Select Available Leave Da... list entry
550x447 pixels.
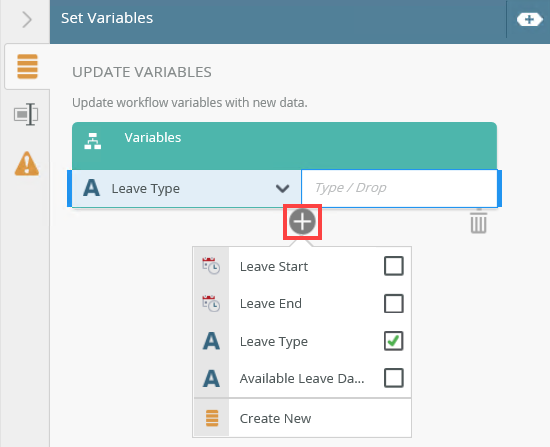coord(302,378)
